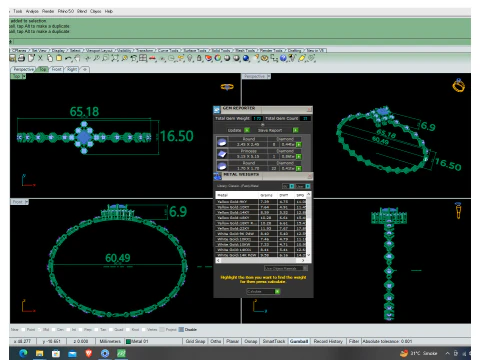Toggle the Disable osnap checkbox
This screenshot has width=480, height=360.
click(181, 329)
